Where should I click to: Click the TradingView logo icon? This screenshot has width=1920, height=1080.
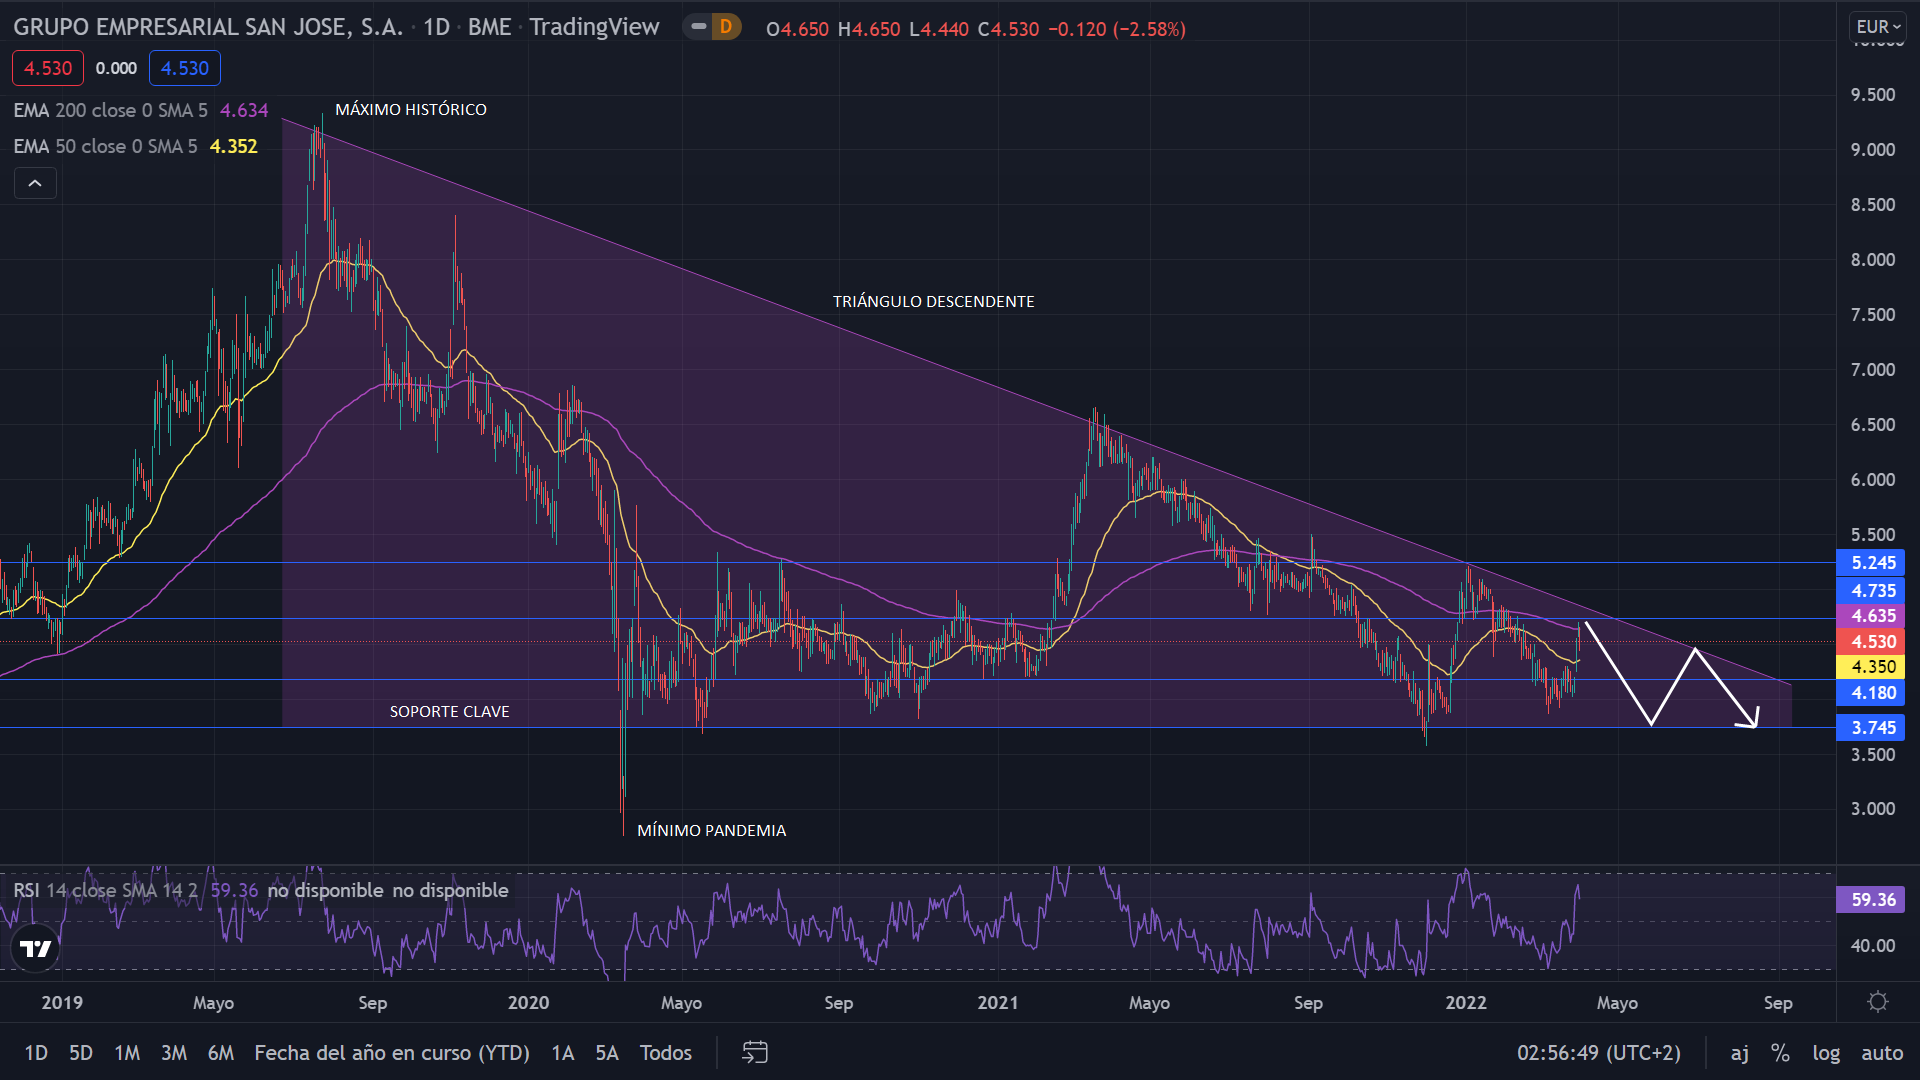pyautogui.click(x=36, y=948)
